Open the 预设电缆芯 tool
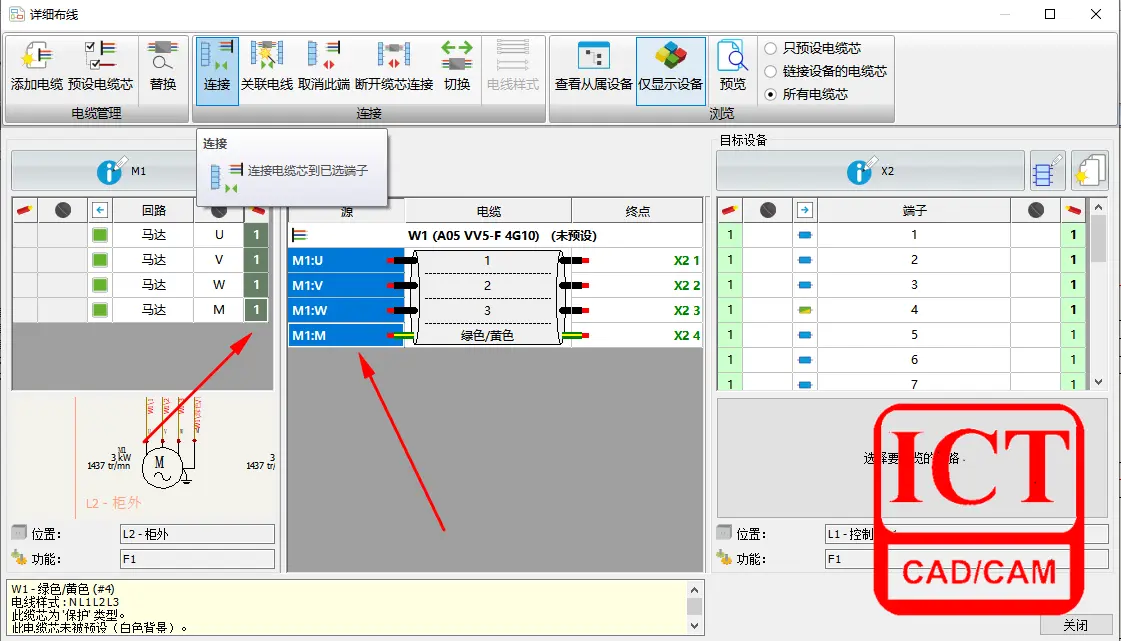The image size is (1121, 641). [100, 66]
